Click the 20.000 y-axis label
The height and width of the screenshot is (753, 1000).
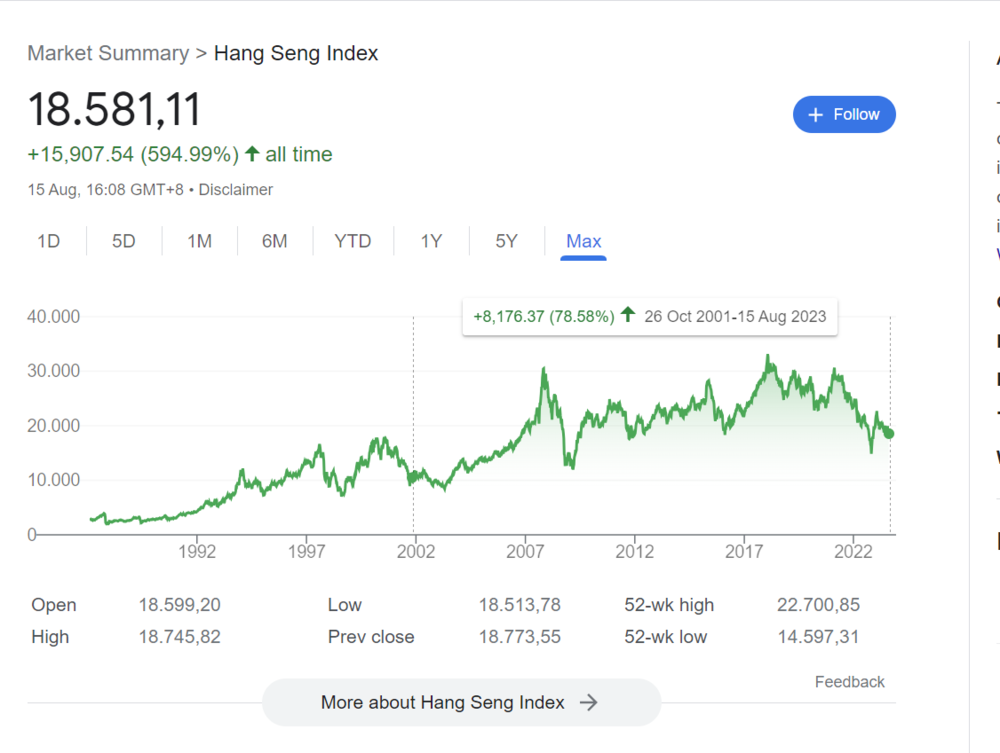click(54, 426)
